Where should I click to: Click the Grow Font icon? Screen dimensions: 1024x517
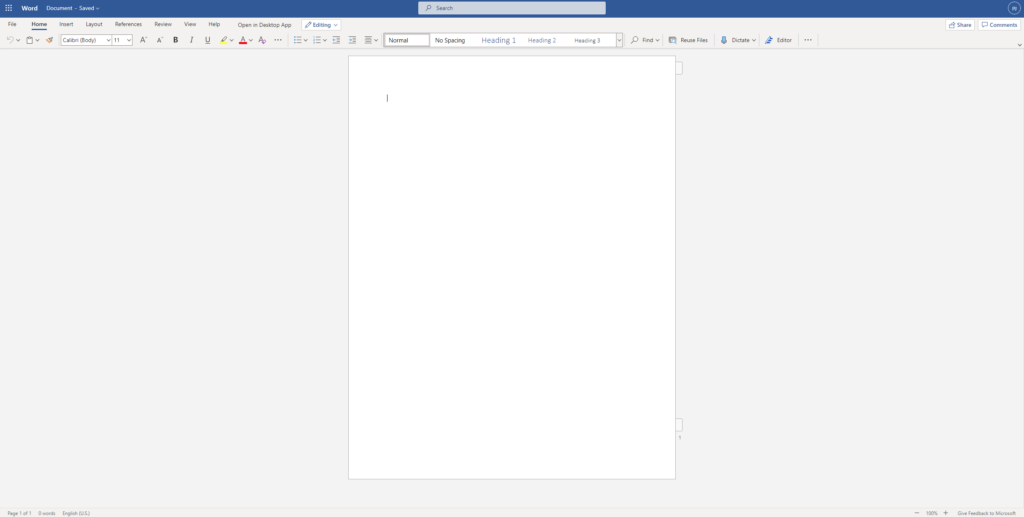(144, 40)
